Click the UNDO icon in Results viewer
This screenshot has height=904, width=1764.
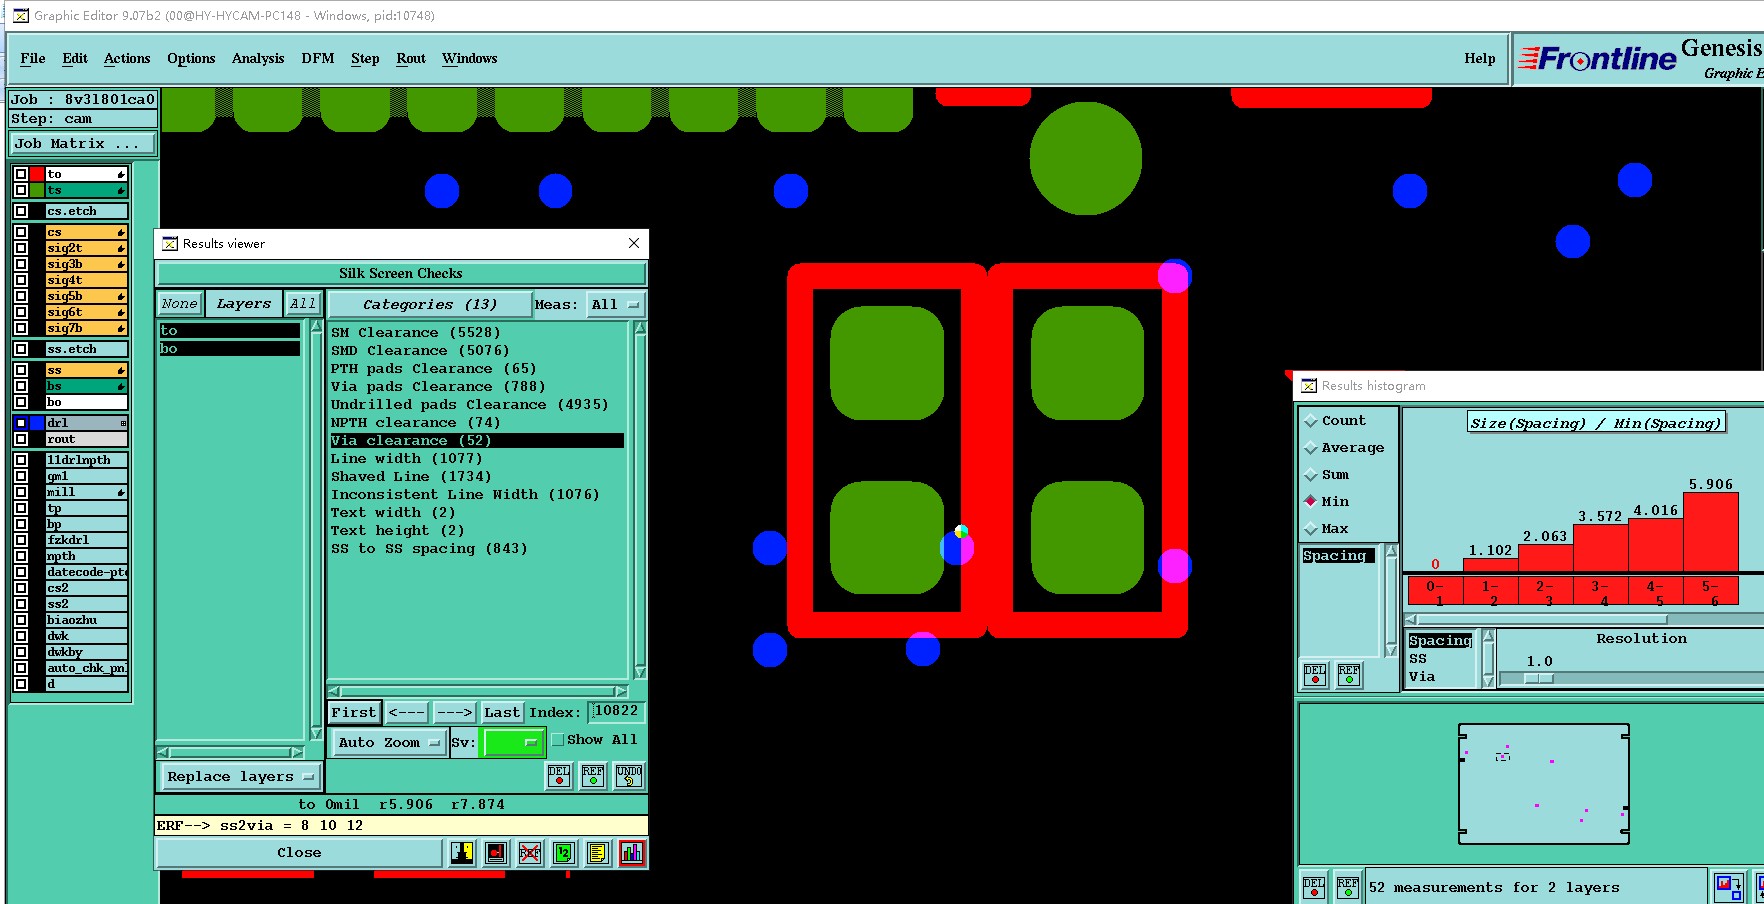coord(628,776)
